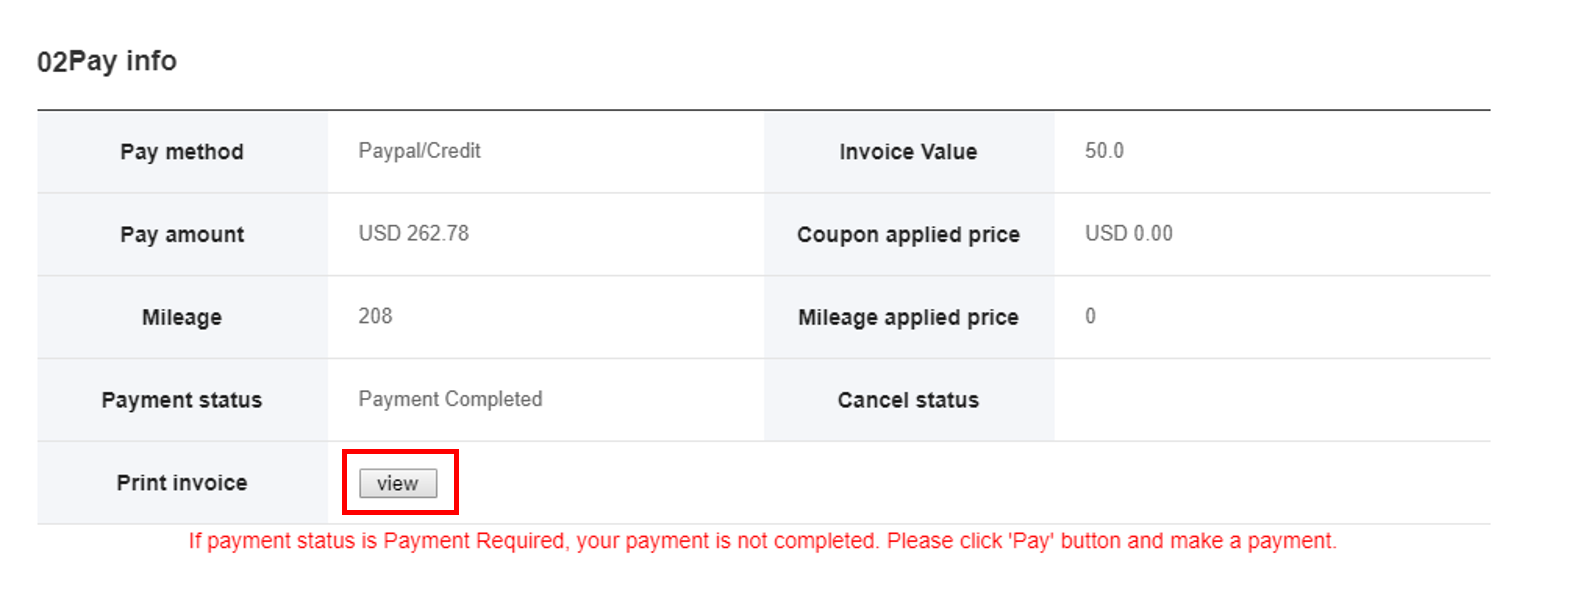This screenshot has width=1575, height=595.
Task: Select the Payment status label
Action: pos(182,400)
